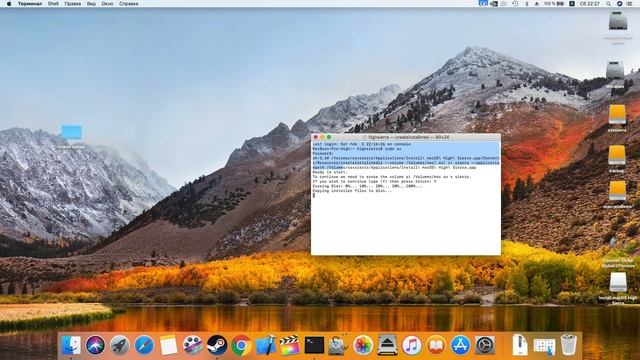Click the Terminal window title bar
This screenshot has width=640, height=360.
pyautogui.click(x=406, y=137)
